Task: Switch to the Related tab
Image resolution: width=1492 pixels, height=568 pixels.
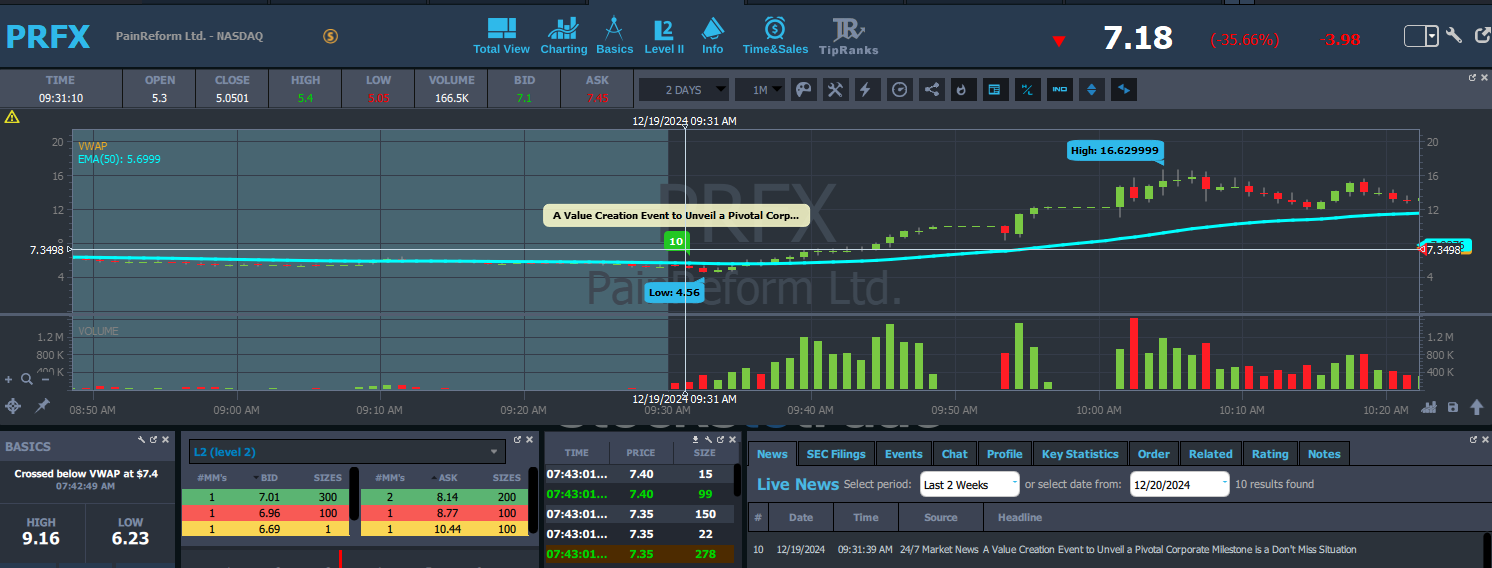Action: [x=1211, y=454]
